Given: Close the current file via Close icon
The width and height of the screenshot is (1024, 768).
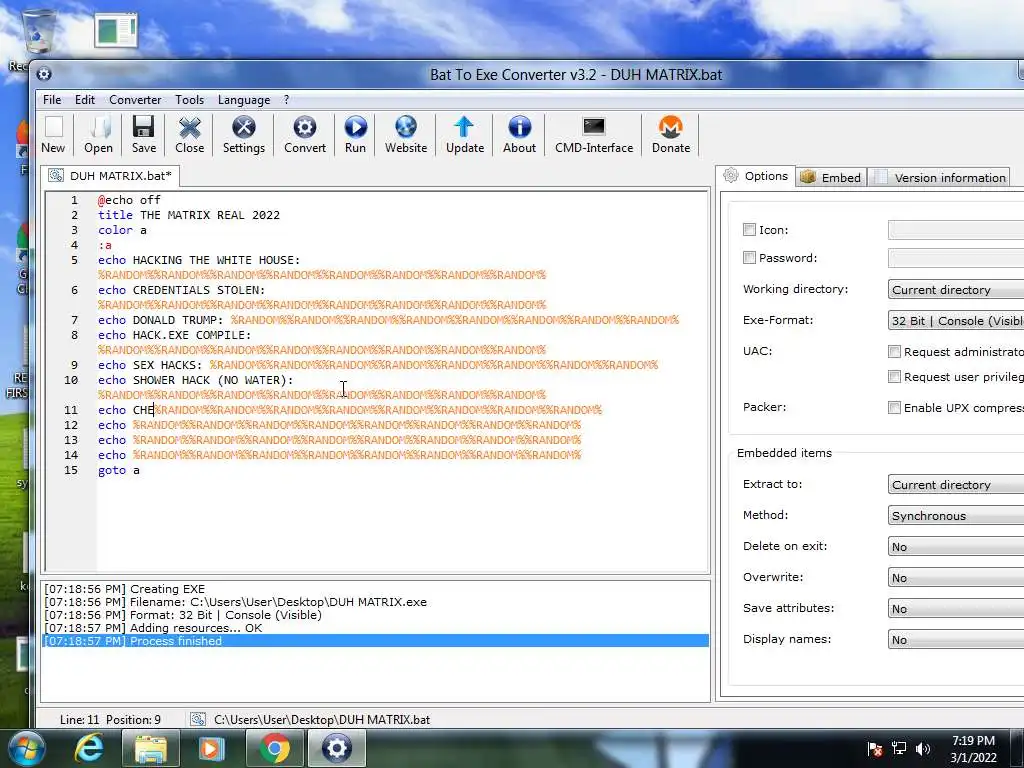Looking at the screenshot, I should (189, 135).
